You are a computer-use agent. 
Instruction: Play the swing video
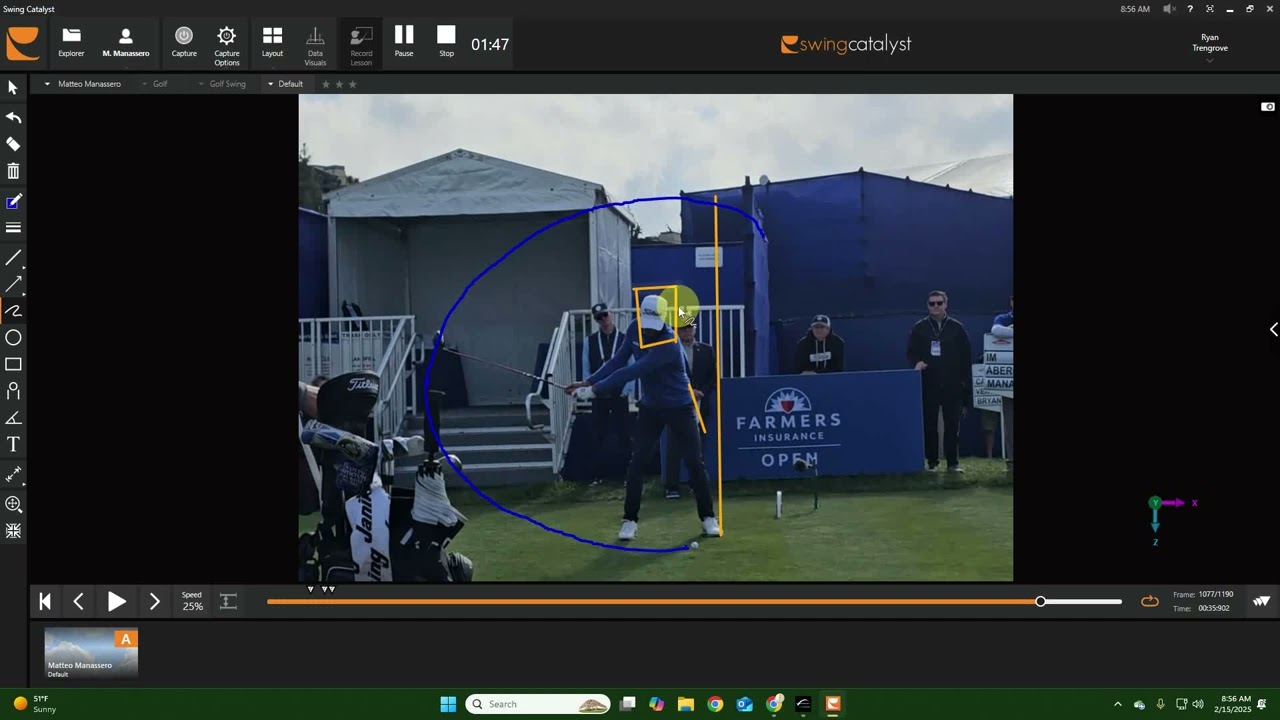(x=116, y=602)
